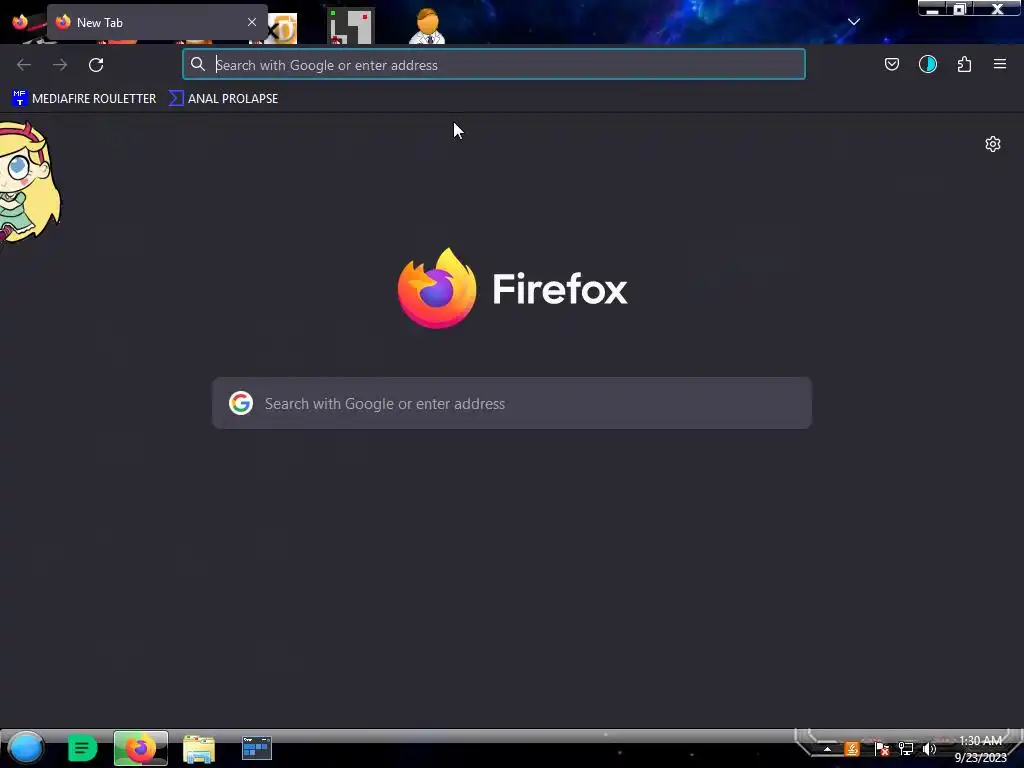The height and width of the screenshot is (768, 1024).
Task: Open the green chat app in taskbar
Action: coord(82,748)
